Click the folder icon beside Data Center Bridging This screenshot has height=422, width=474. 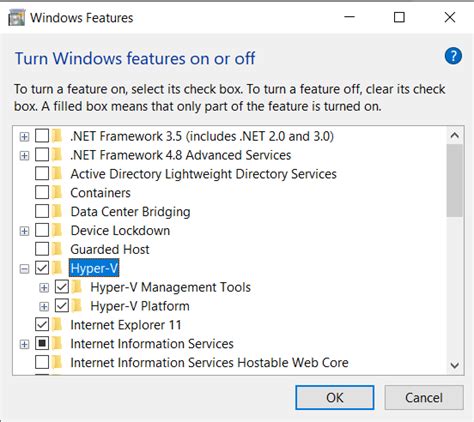click(x=57, y=211)
